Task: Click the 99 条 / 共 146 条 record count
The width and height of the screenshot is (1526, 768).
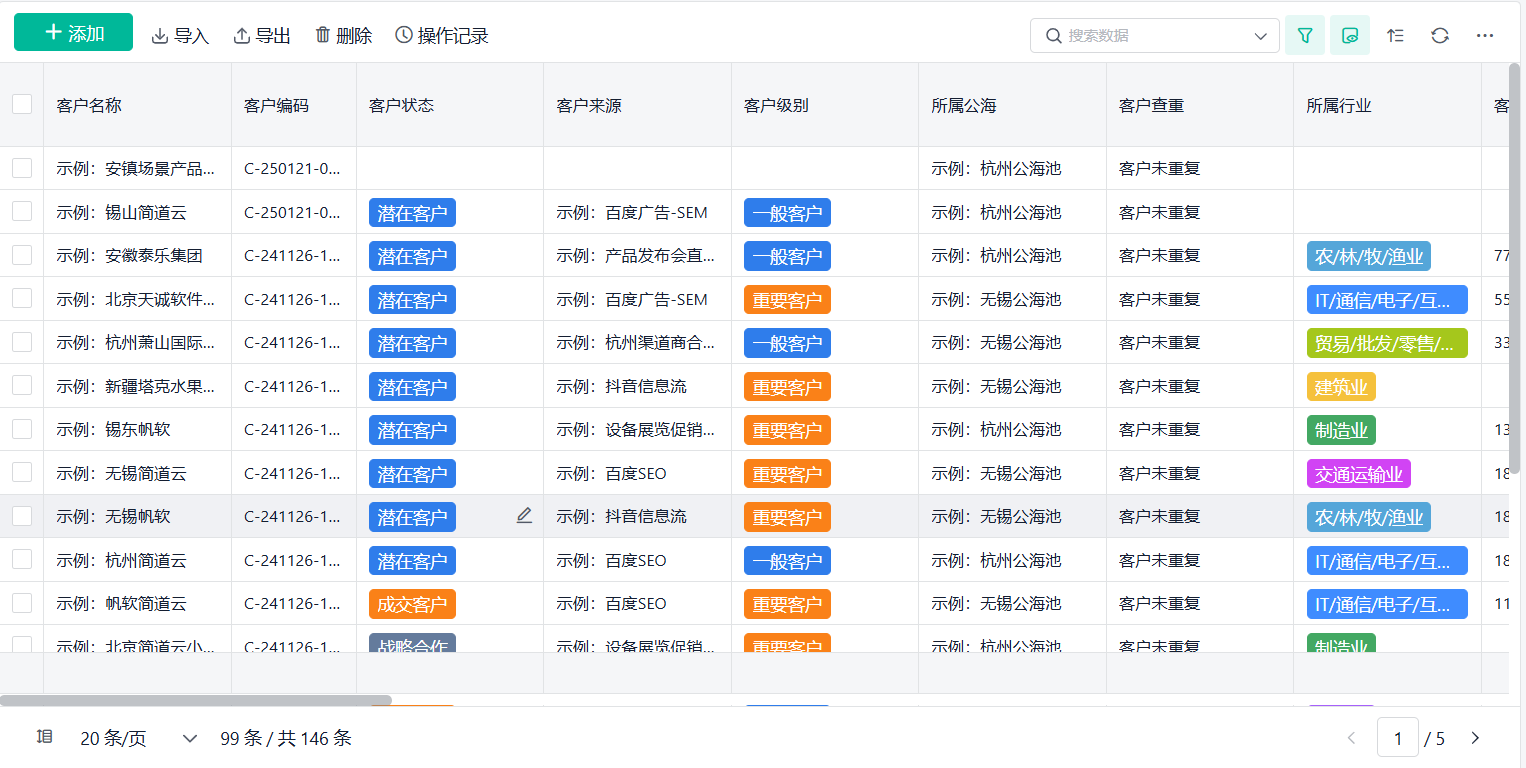Action: (x=286, y=739)
